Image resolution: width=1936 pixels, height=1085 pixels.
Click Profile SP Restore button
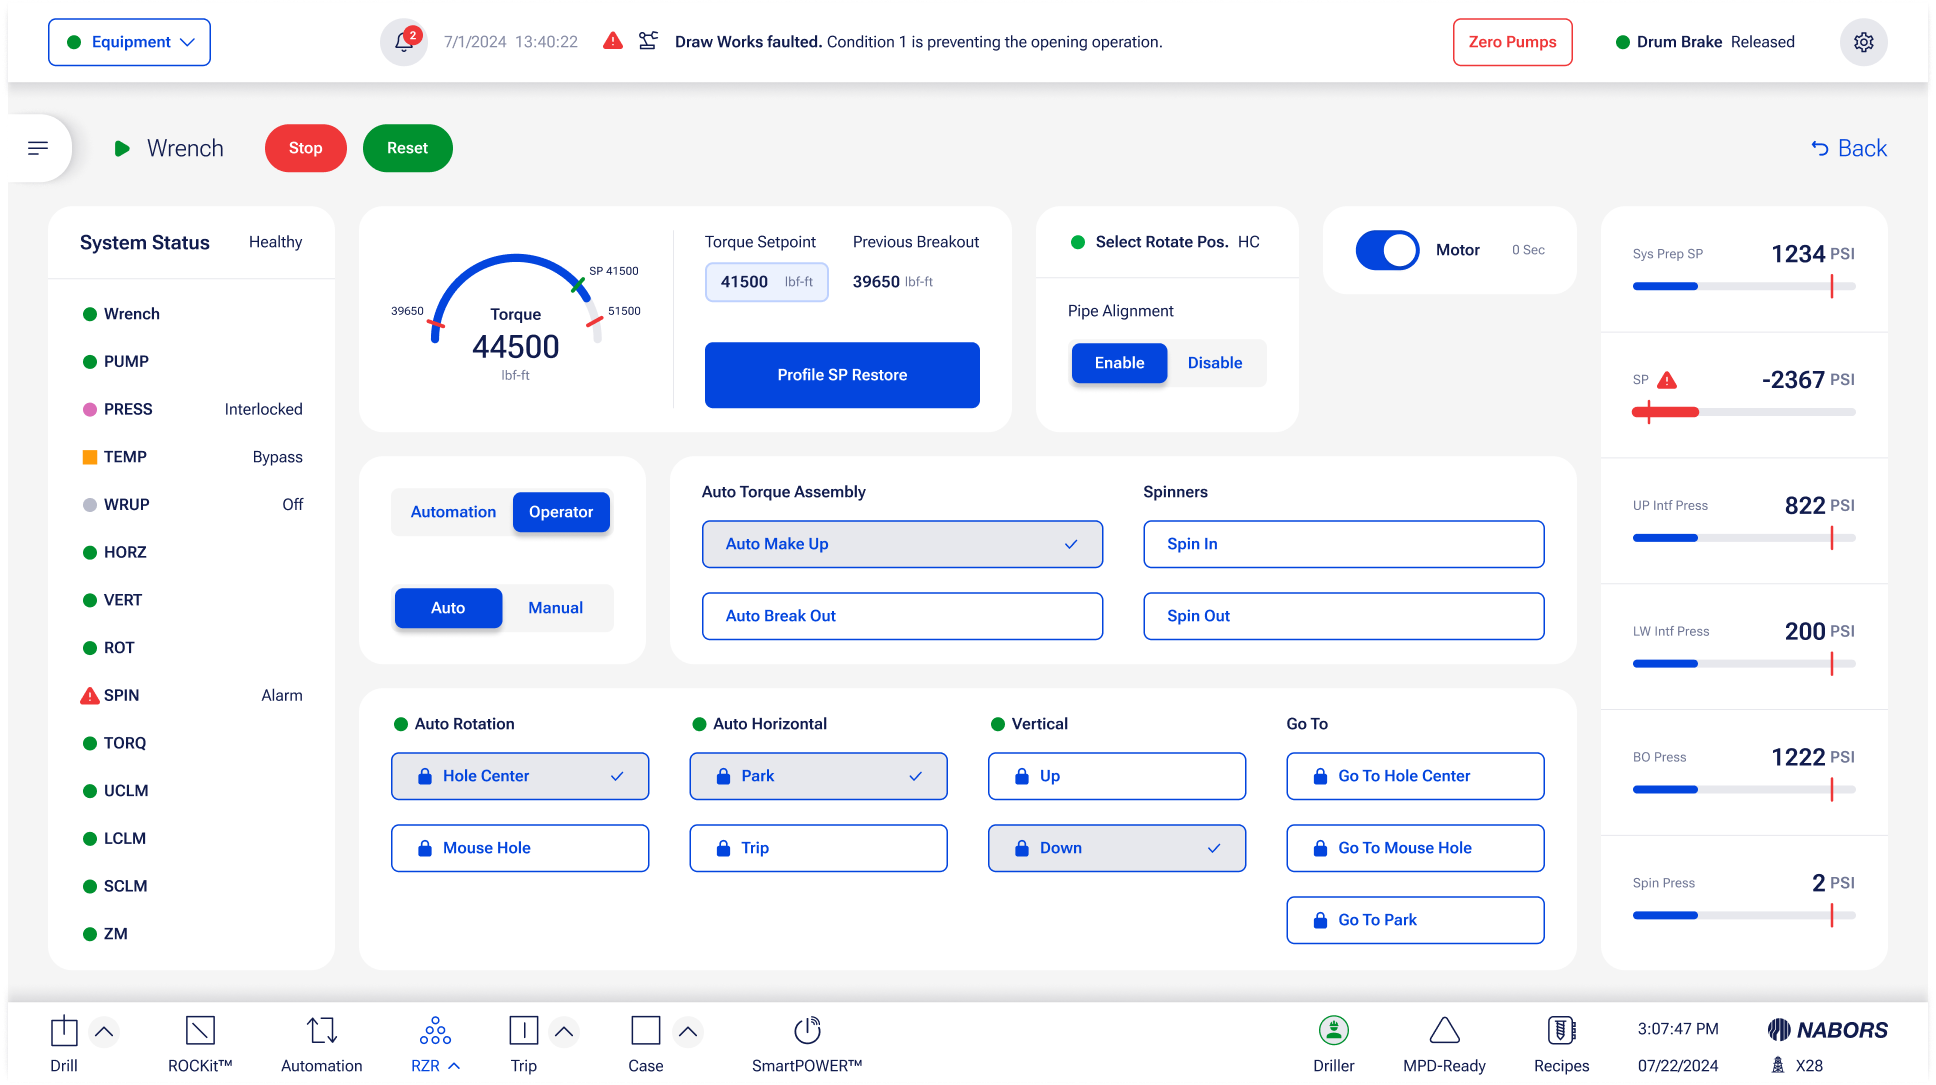click(x=842, y=375)
